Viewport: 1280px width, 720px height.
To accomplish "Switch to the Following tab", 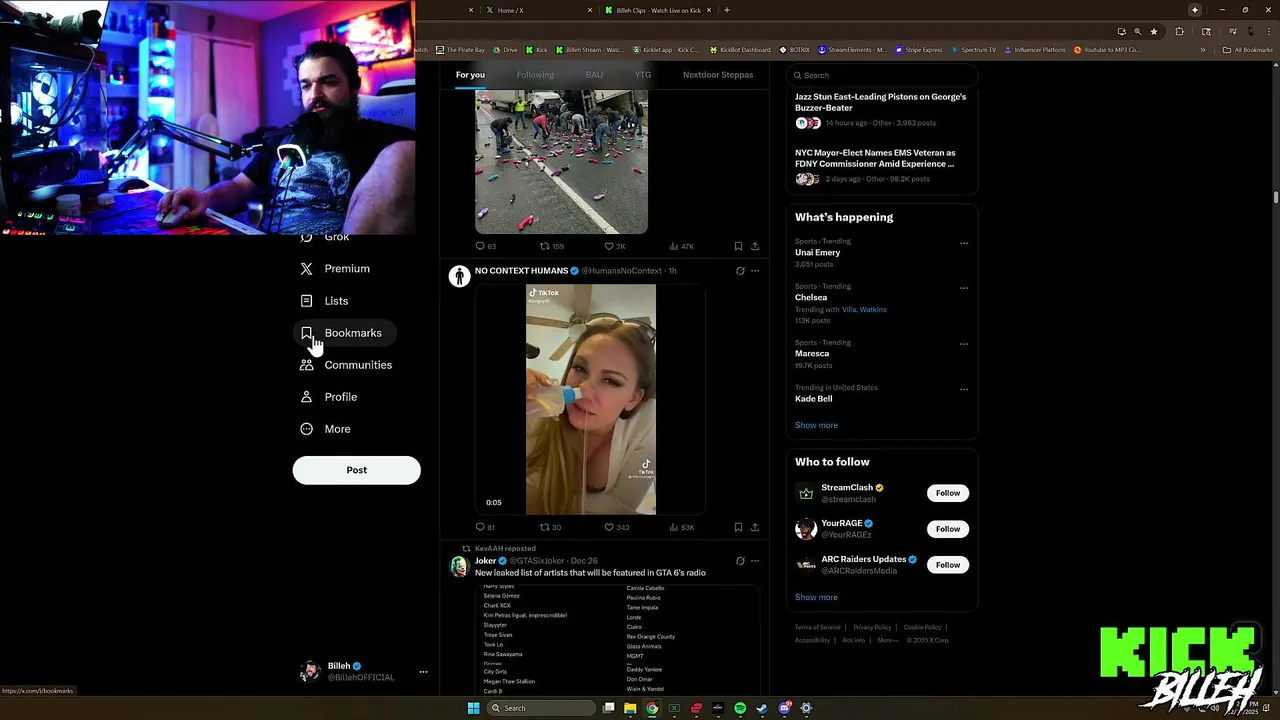I will (x=535, y=75).
